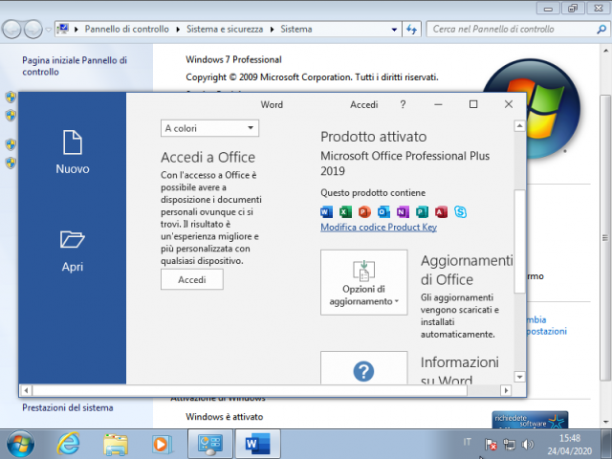
Task: Click the Nuovo document icon
Action: pos(72,142)
